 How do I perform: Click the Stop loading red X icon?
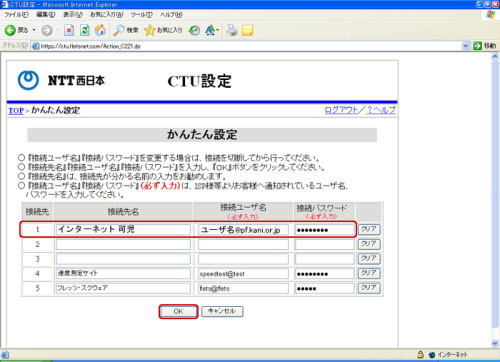point(69,30)
